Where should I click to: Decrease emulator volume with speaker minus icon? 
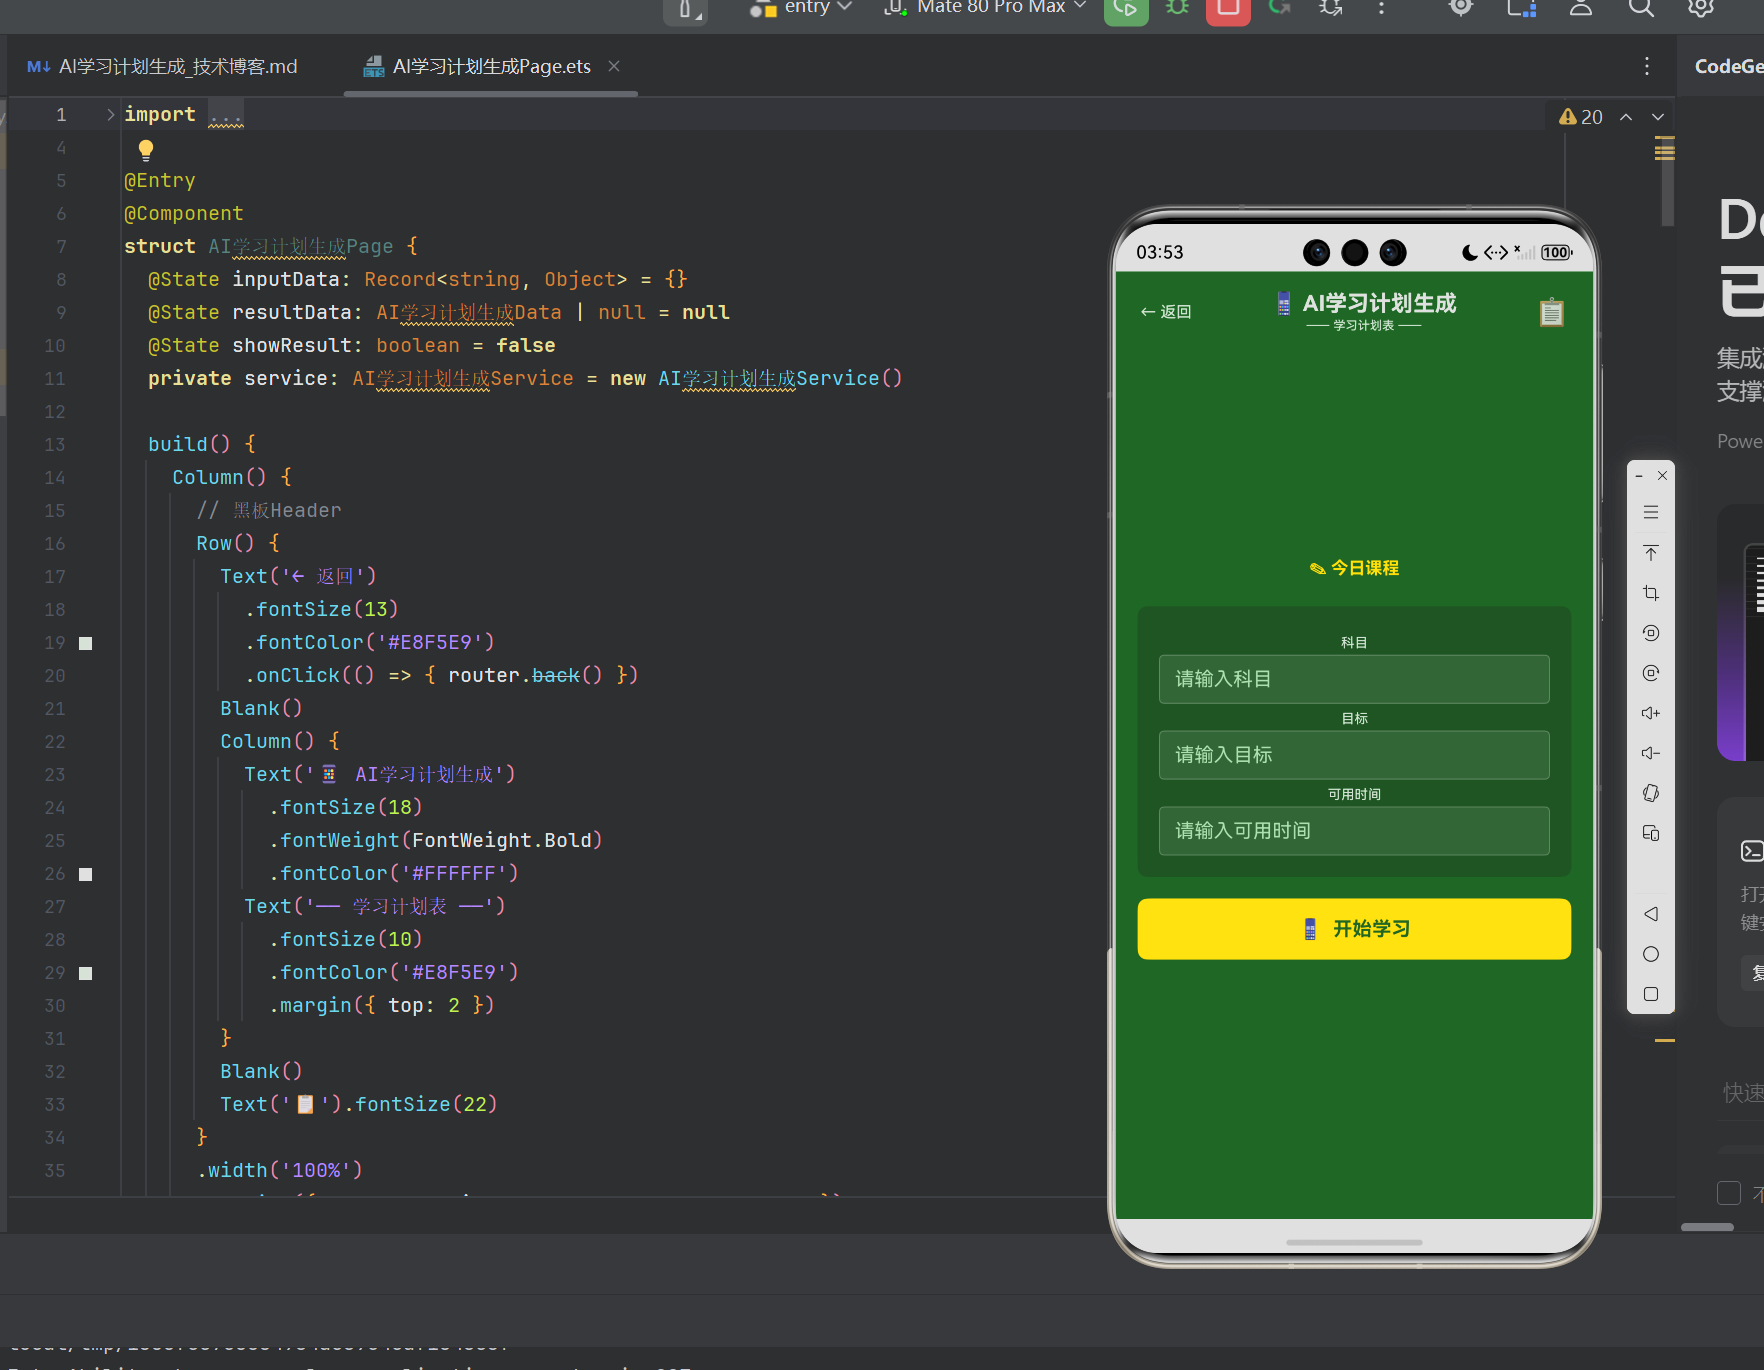[x=1651, y=753]
